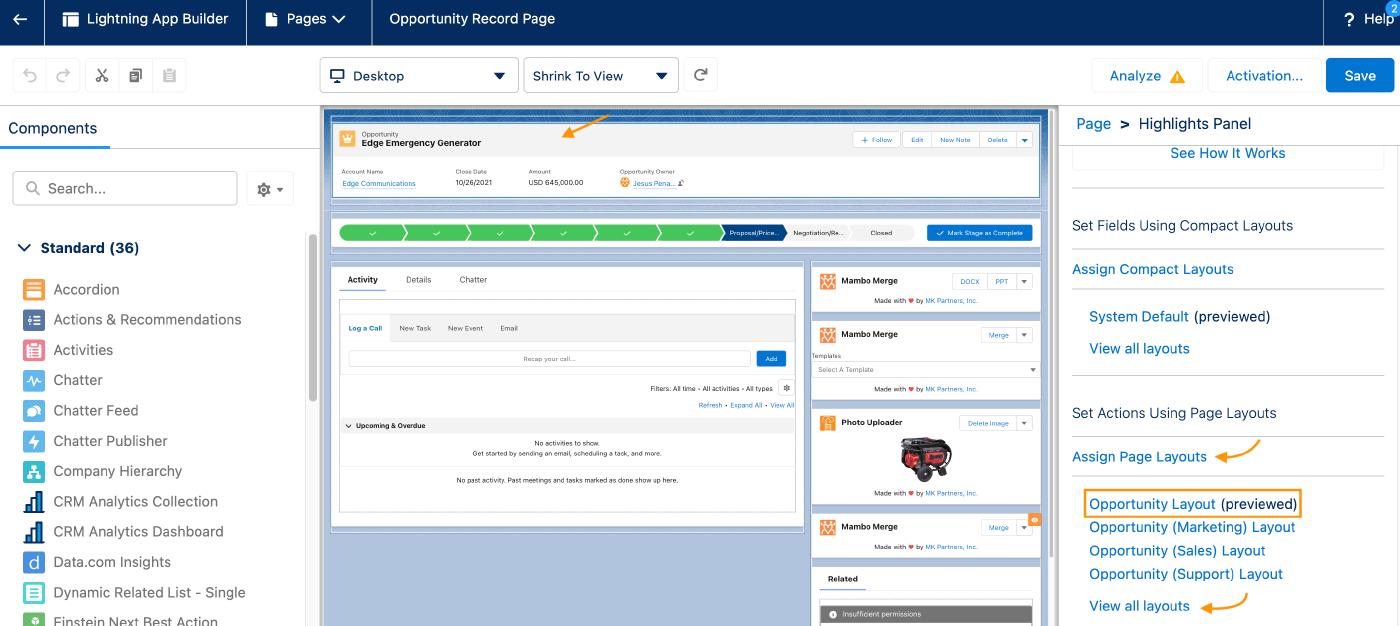Screen dimensions: 1400x626
Task: Select the Company Hierarchy component
Action: [117, 471]
